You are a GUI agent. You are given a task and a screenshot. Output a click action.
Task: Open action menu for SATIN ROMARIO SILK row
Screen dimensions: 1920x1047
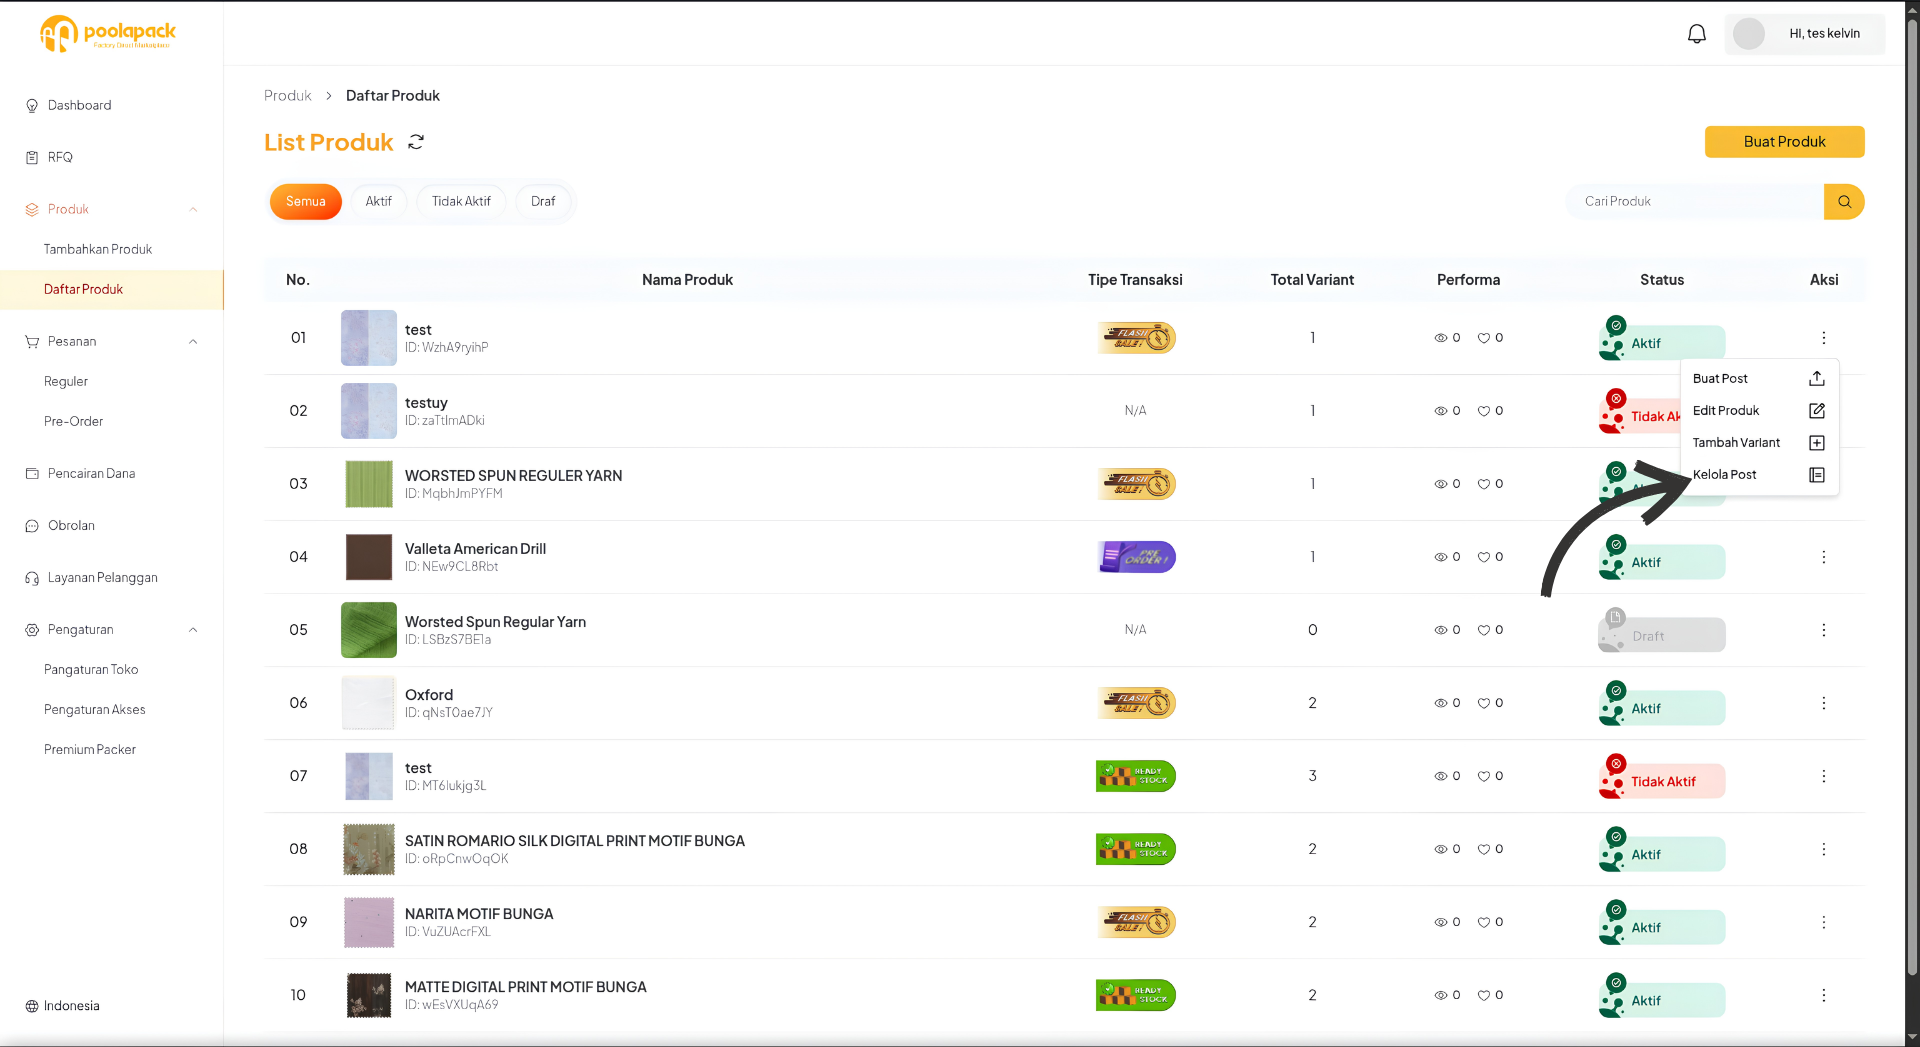click(x=1823, y=849)
